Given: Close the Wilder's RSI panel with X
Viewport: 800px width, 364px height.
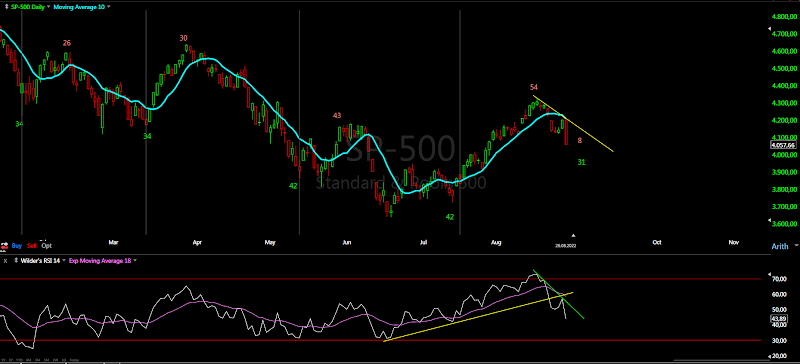Looking at the screenshot, I should (x=5, y=261).
